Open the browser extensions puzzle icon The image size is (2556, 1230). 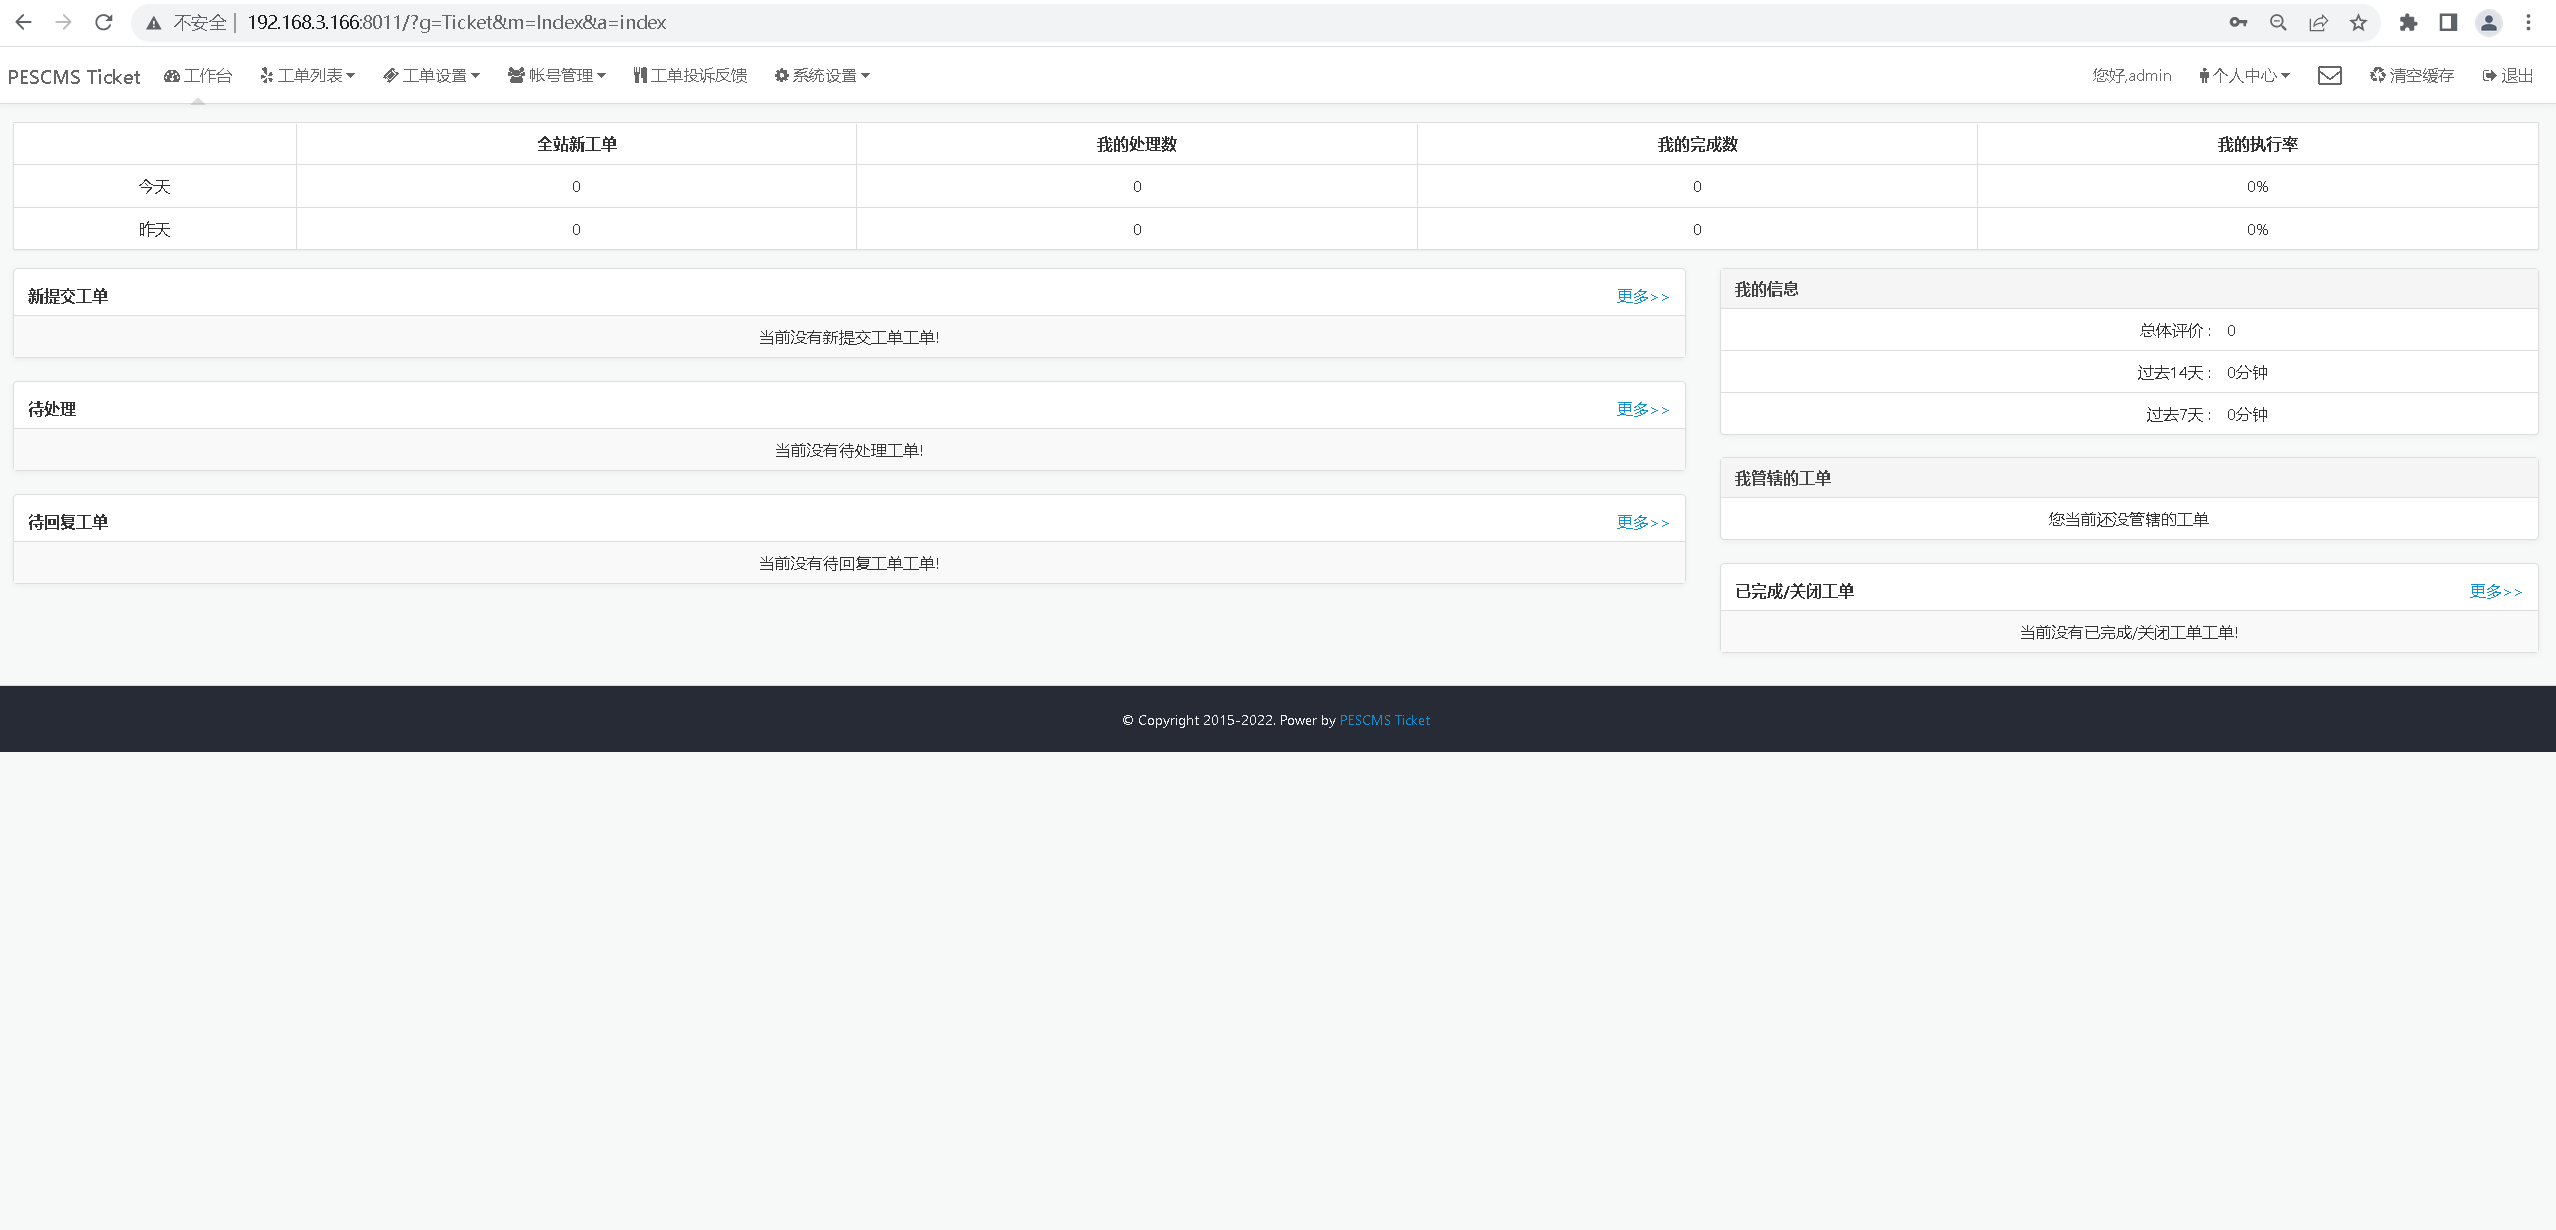(2408, 22)
